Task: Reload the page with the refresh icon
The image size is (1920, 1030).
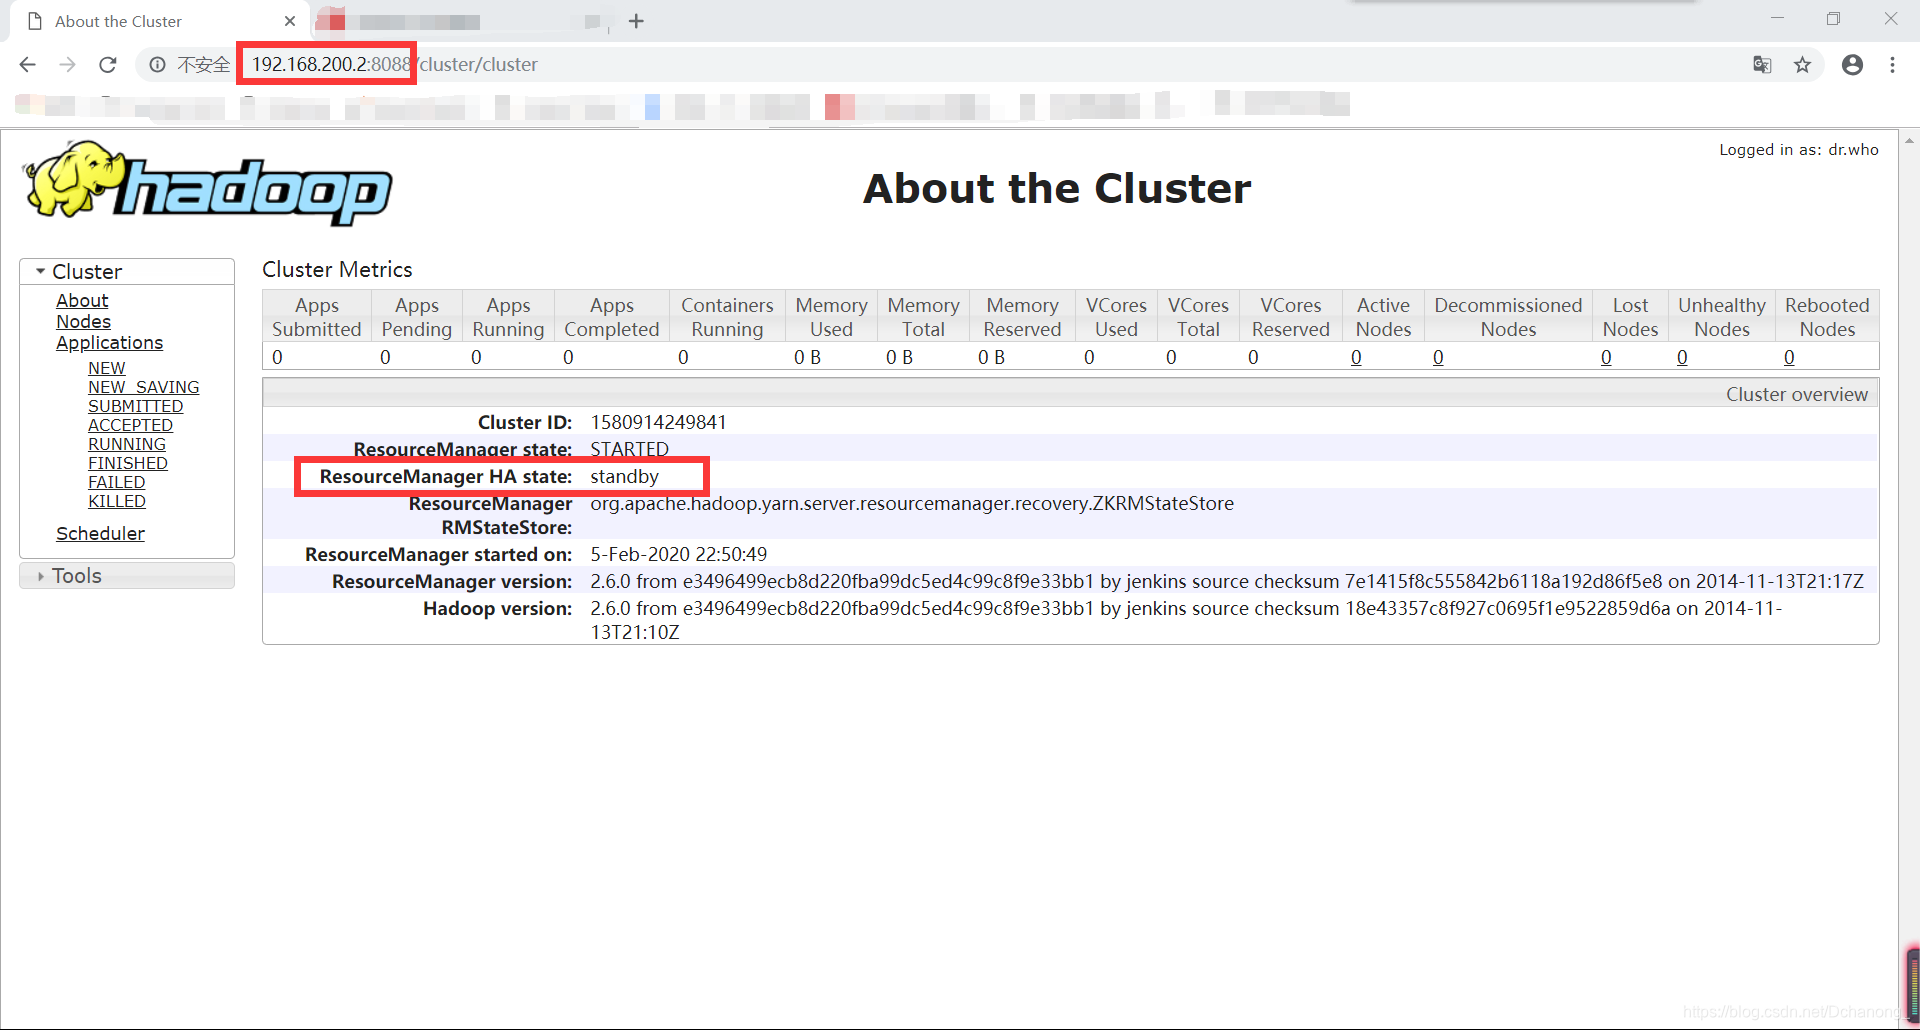Action: tap(108, 65)
